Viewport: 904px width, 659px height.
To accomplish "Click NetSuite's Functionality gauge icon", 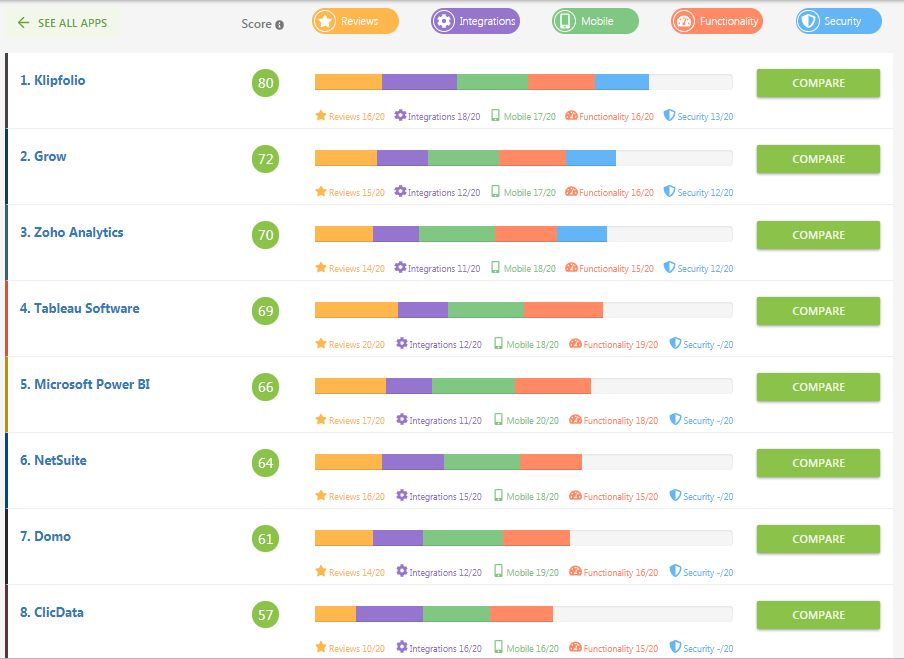I will [575, 496].
